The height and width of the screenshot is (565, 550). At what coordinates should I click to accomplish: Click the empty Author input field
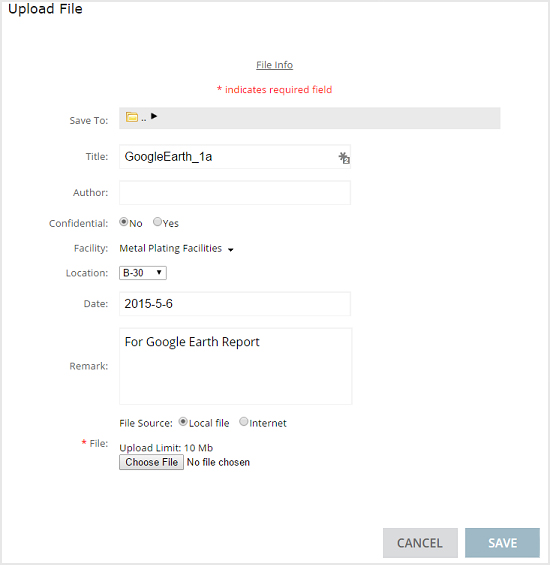tap(235, 193)
